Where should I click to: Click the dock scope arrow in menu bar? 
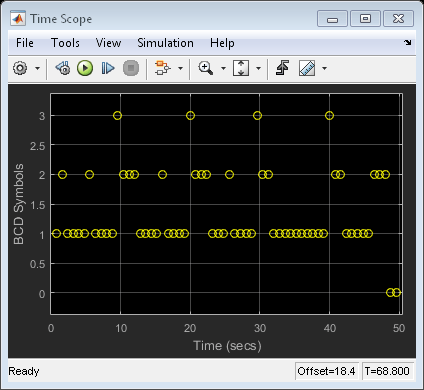click(x=408, y=42)
